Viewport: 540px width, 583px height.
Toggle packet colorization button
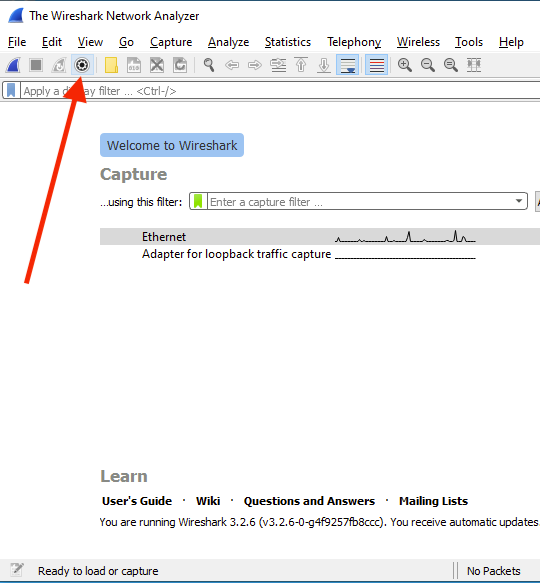[x=376, y=65]
